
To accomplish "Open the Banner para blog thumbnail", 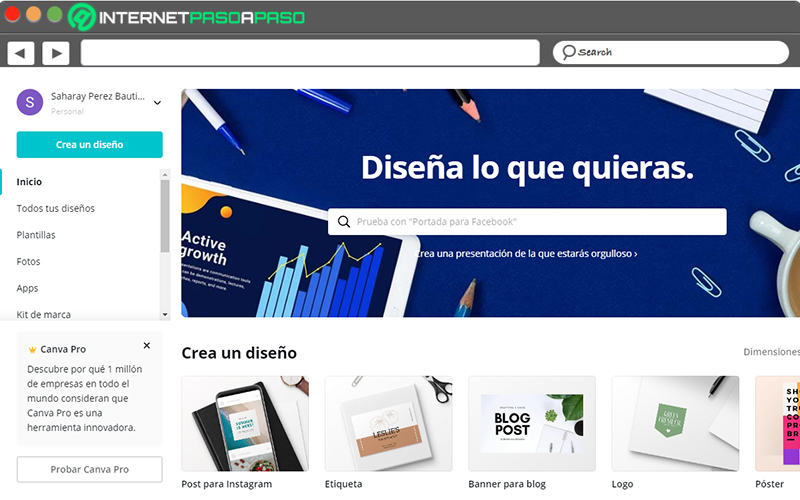I will click(532, 423).
